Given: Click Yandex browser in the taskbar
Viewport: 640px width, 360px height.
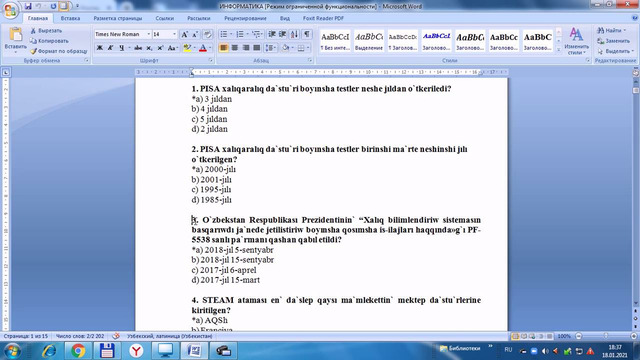Looking at the screenshot, I should (x=136, y=351).
